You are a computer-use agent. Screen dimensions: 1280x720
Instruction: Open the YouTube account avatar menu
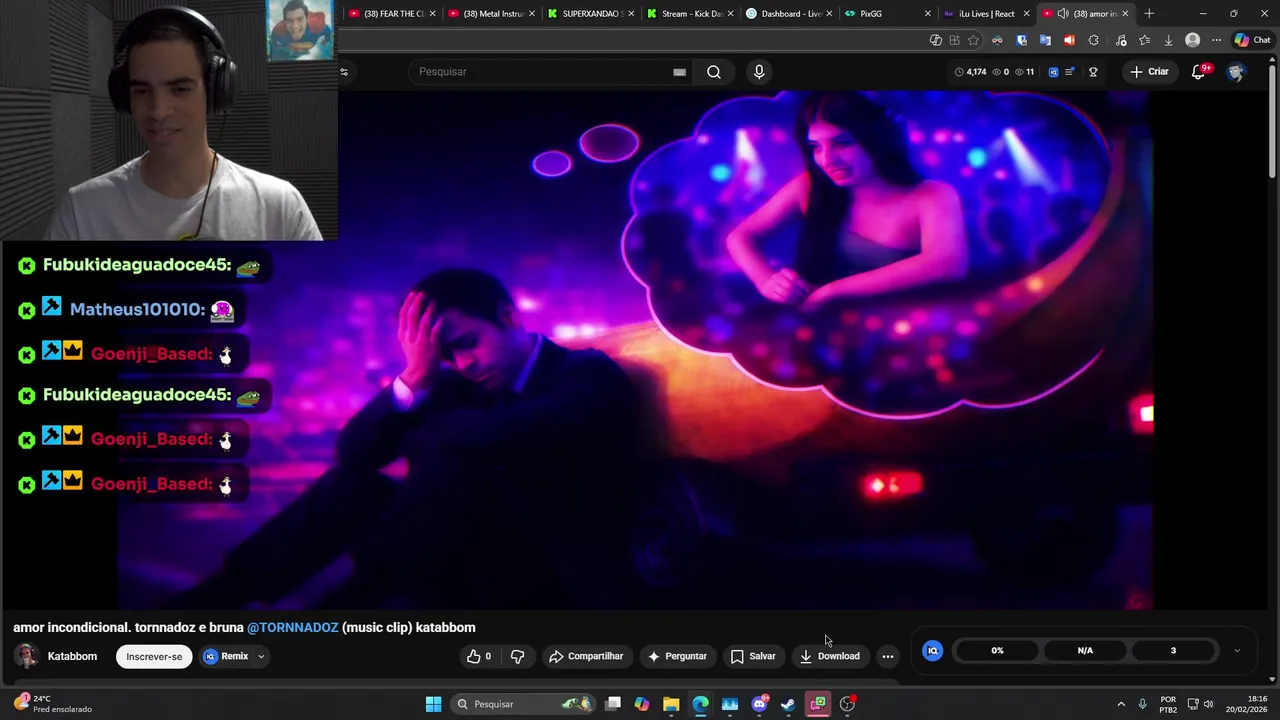click(1236, 72)
